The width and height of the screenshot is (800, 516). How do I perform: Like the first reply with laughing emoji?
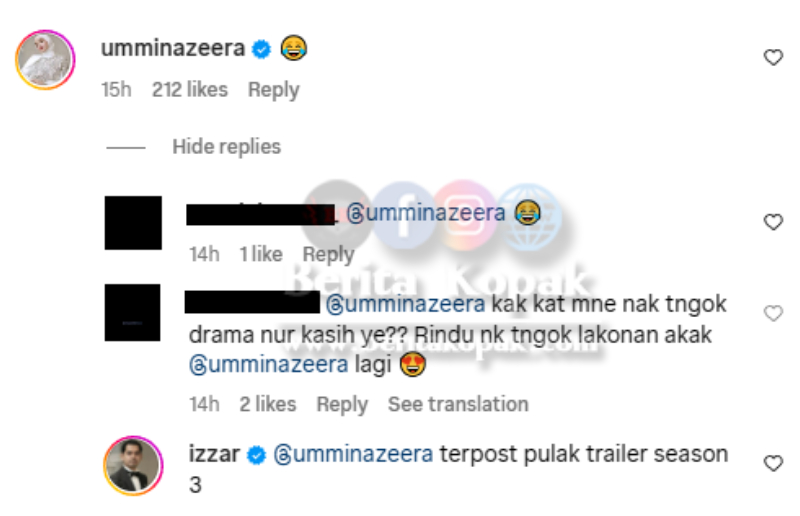coord(773,222)
